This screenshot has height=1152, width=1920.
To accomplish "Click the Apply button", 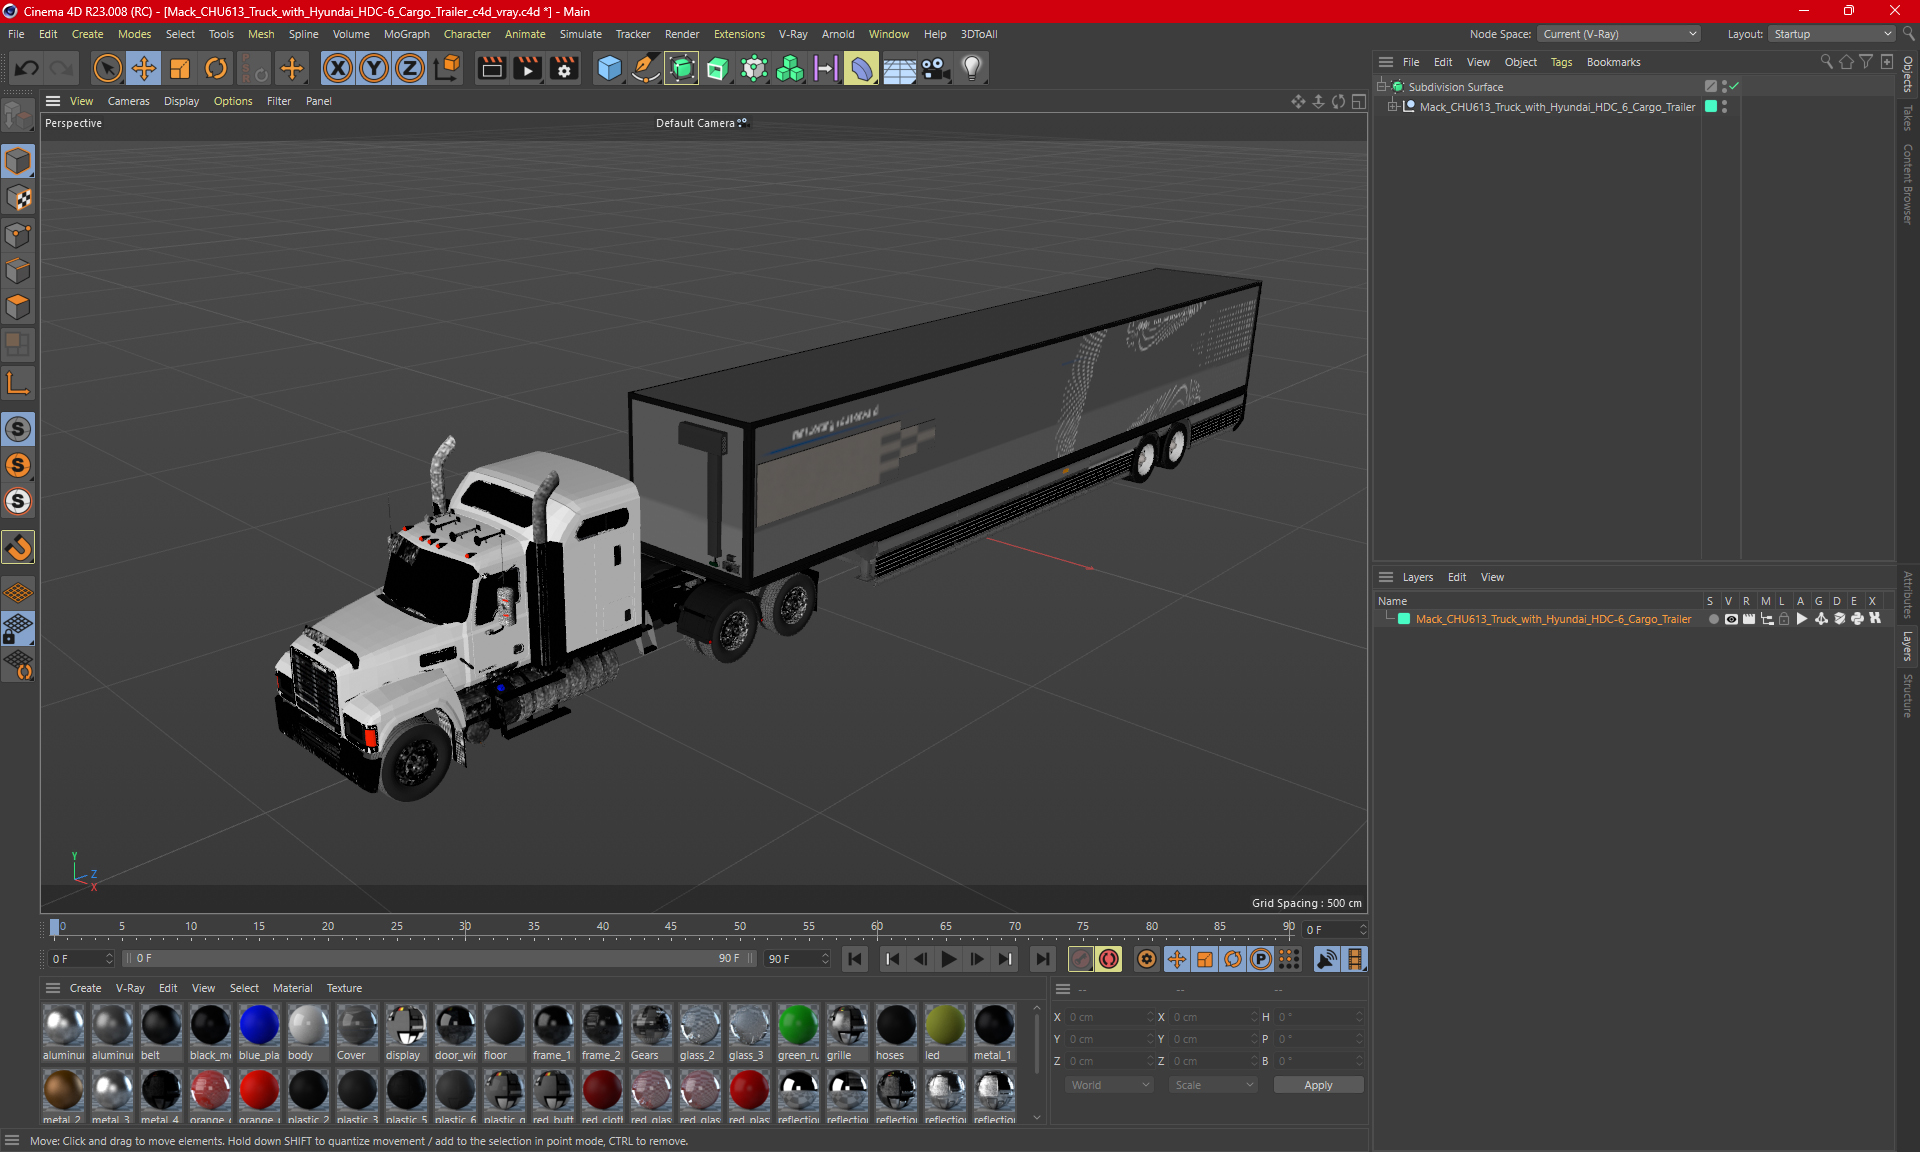I will coord(1318,1085).
